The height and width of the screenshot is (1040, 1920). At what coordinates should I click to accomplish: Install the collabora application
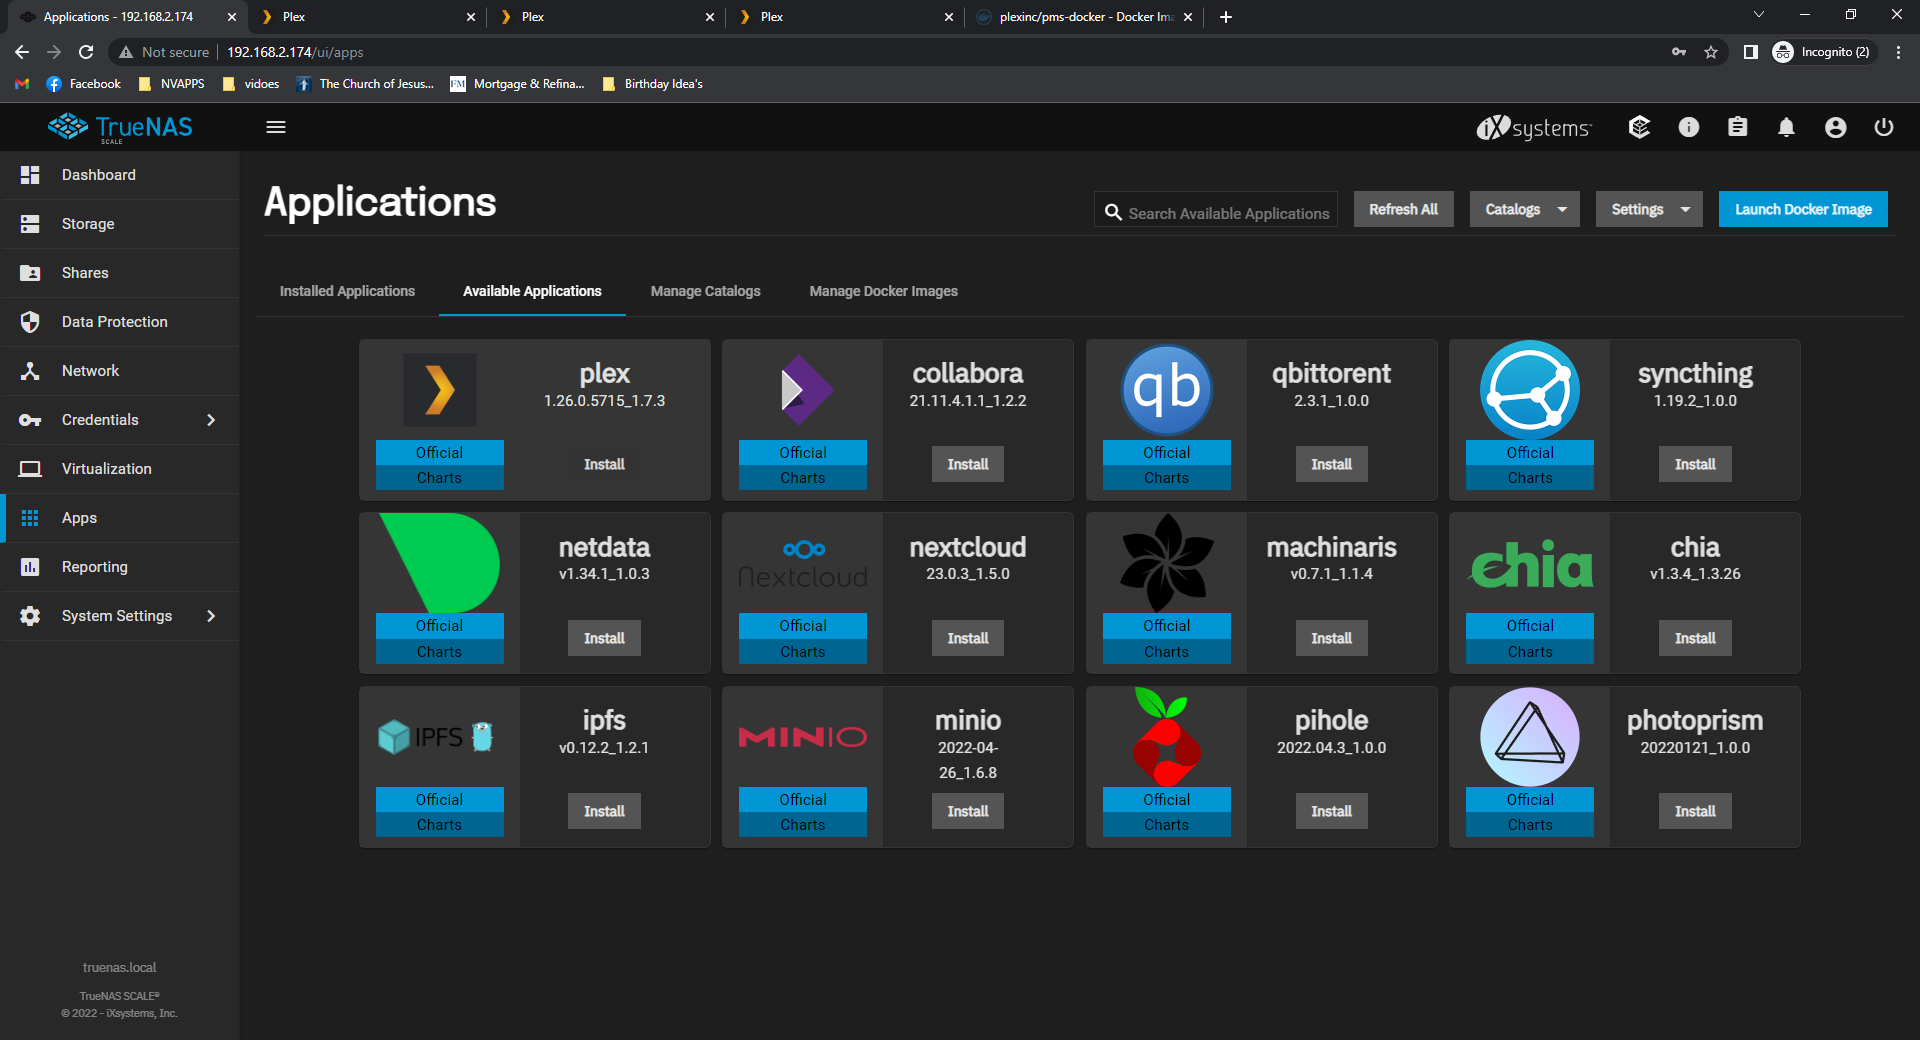968,464
